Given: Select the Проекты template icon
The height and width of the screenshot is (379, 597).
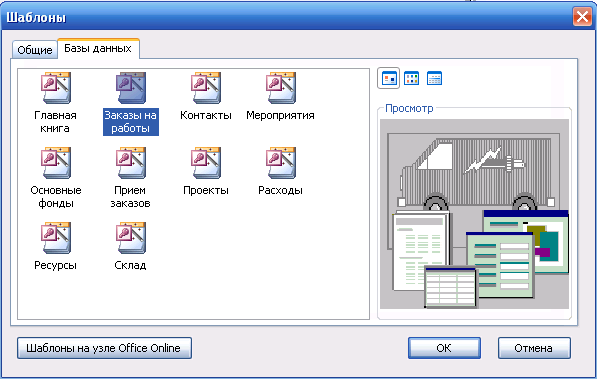Looking at the screenshot, I should 206,163.
